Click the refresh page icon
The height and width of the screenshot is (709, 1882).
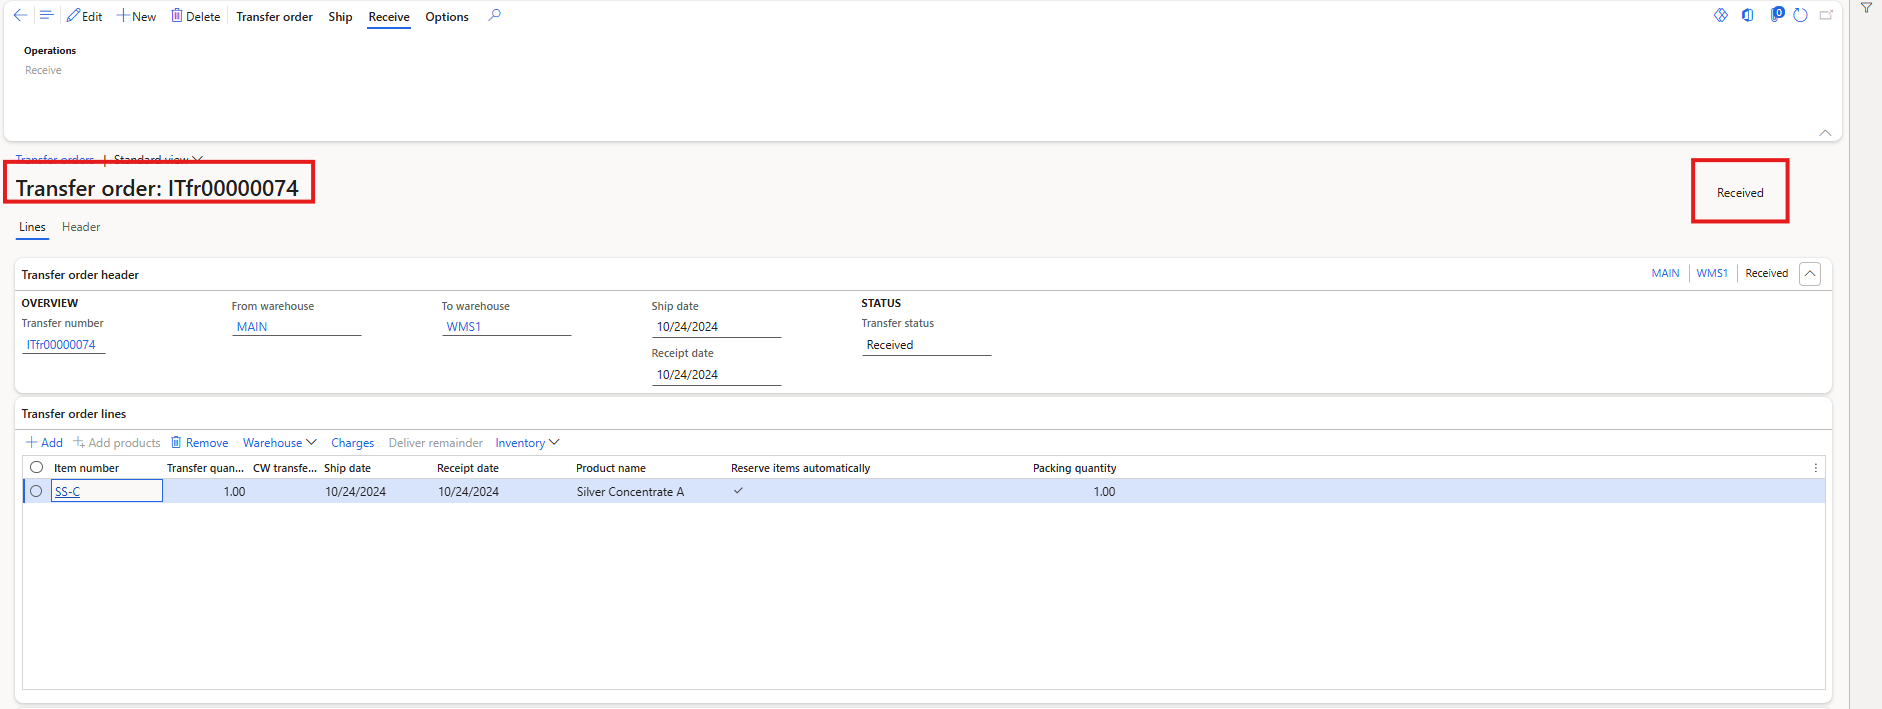pyautogui.click(x=1800, y=16)
